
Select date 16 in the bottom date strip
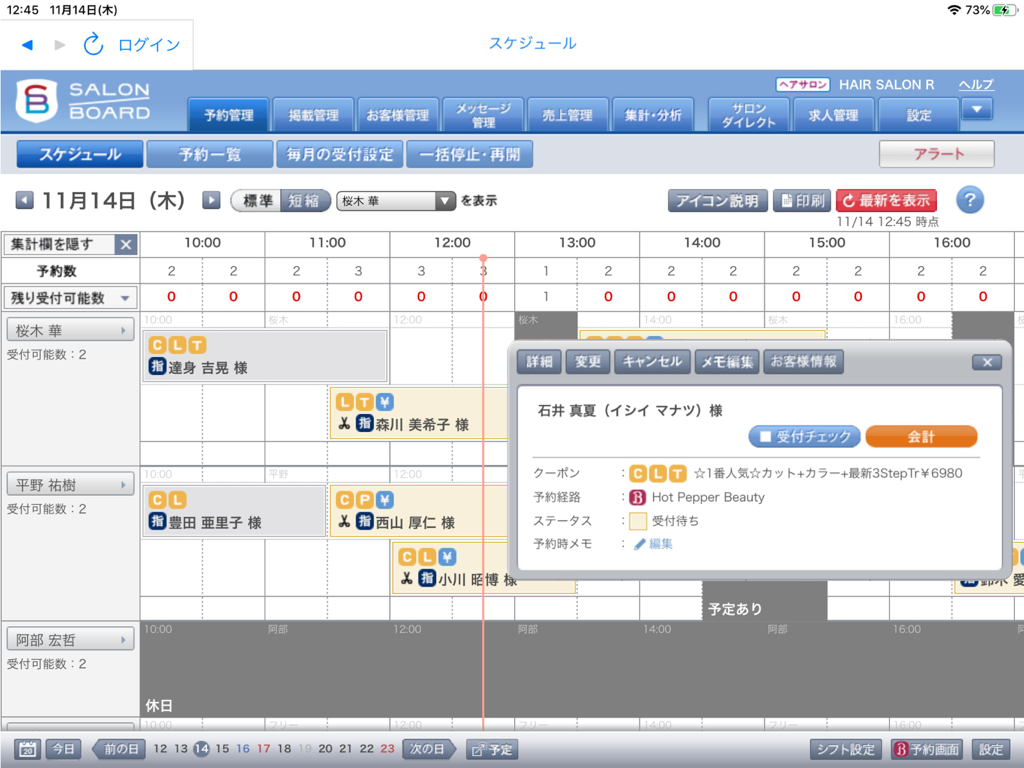tap(245, 747)
